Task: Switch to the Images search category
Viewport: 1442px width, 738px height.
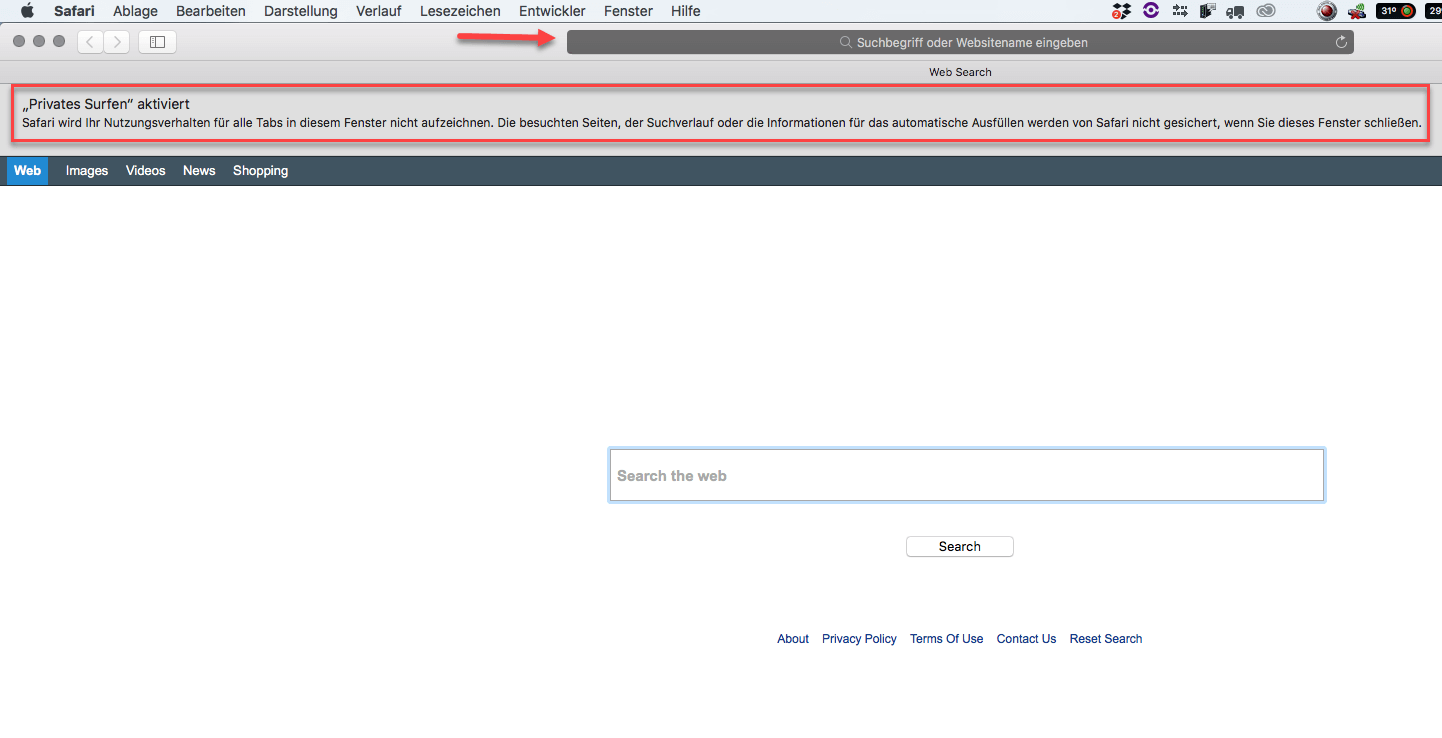Action: pyautogui.click(x=87, y=171)
